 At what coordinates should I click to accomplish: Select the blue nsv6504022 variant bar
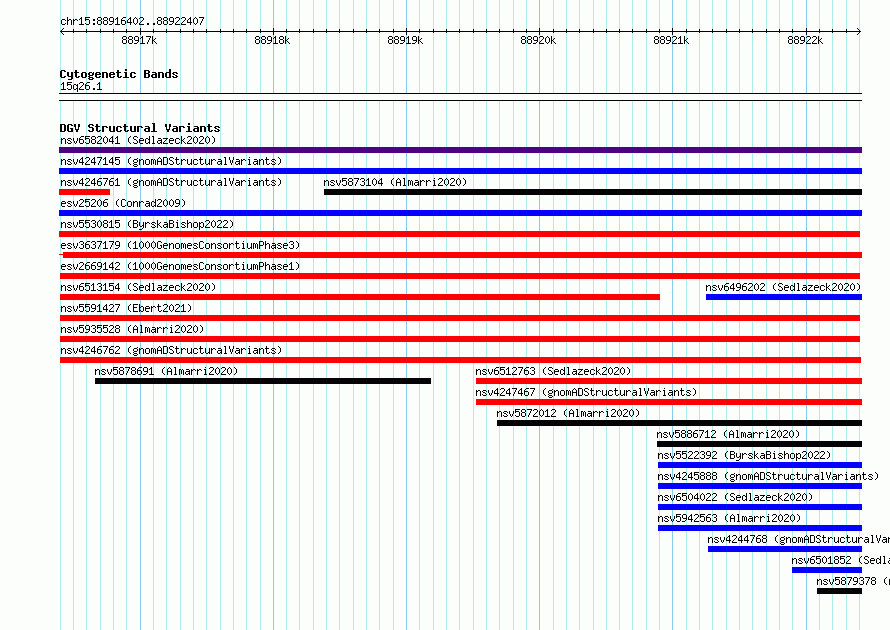pyautogui.click(x=760, y=507)
